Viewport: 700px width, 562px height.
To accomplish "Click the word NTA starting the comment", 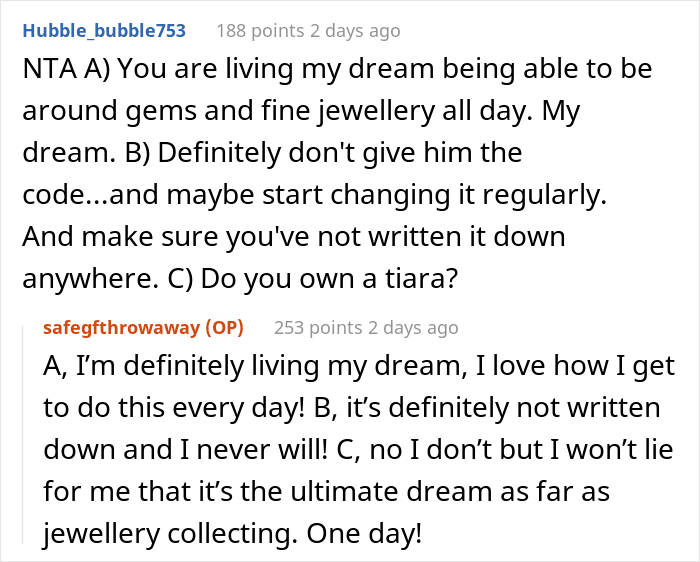I will 50,69.
